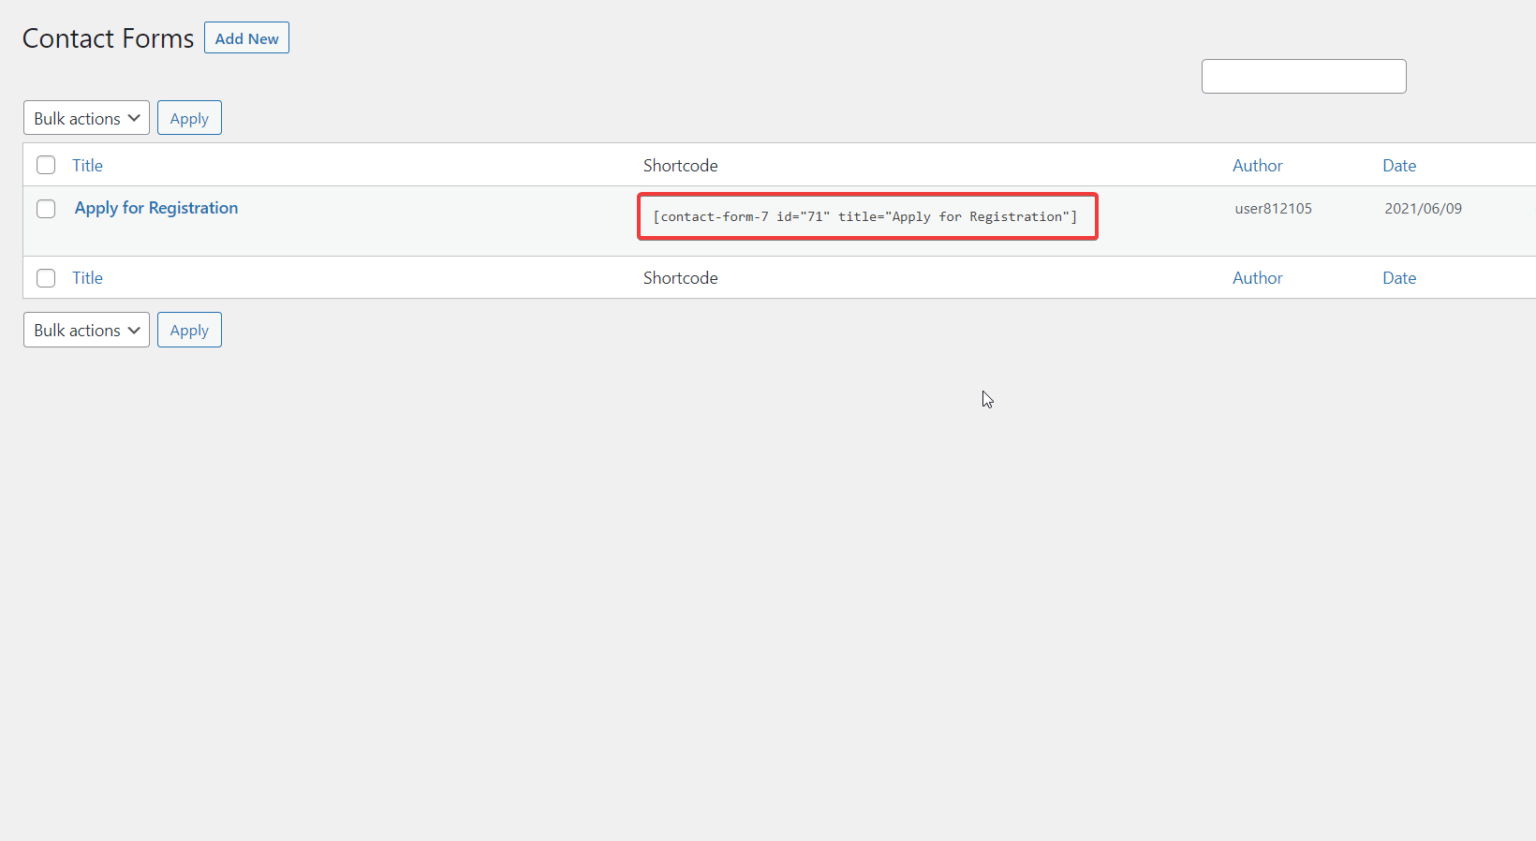
Task: Click the 2021/06/09 date entry
Action: coord(1423,208)
